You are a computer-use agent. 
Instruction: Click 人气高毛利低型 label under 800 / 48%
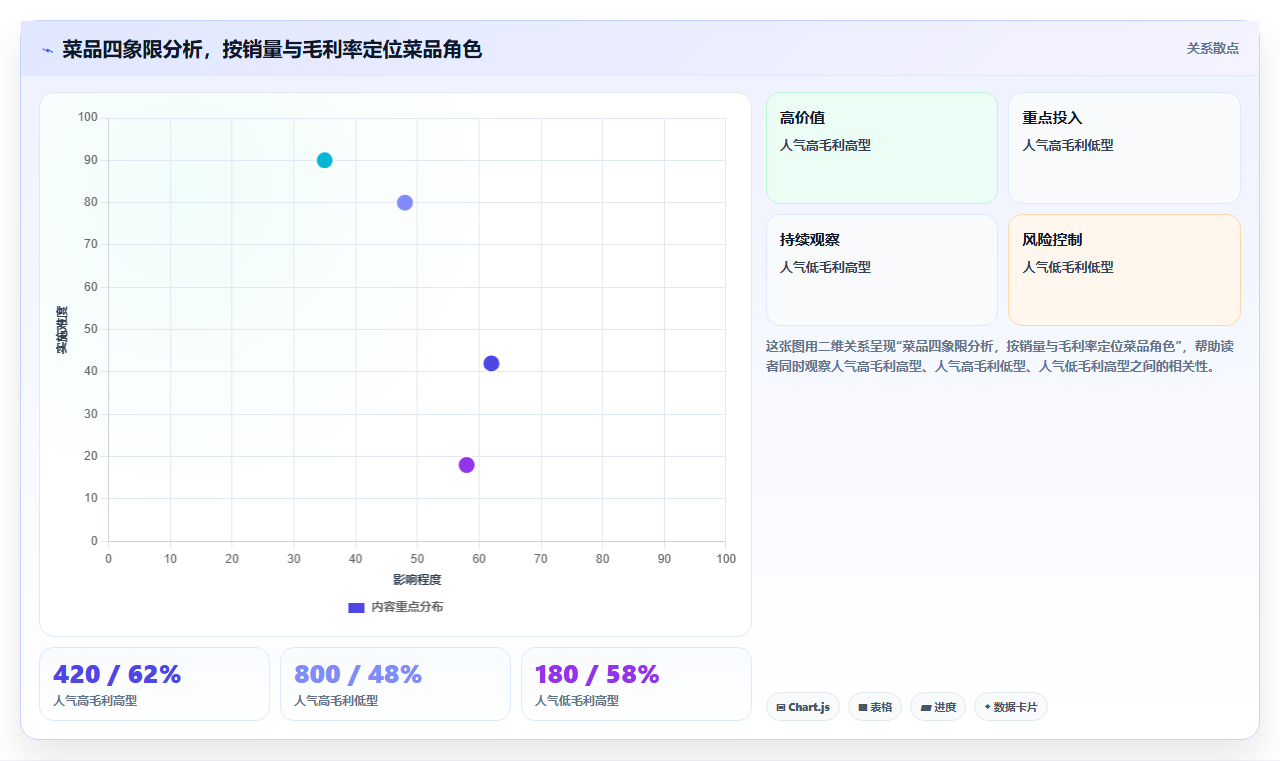(x=336, y=701)
